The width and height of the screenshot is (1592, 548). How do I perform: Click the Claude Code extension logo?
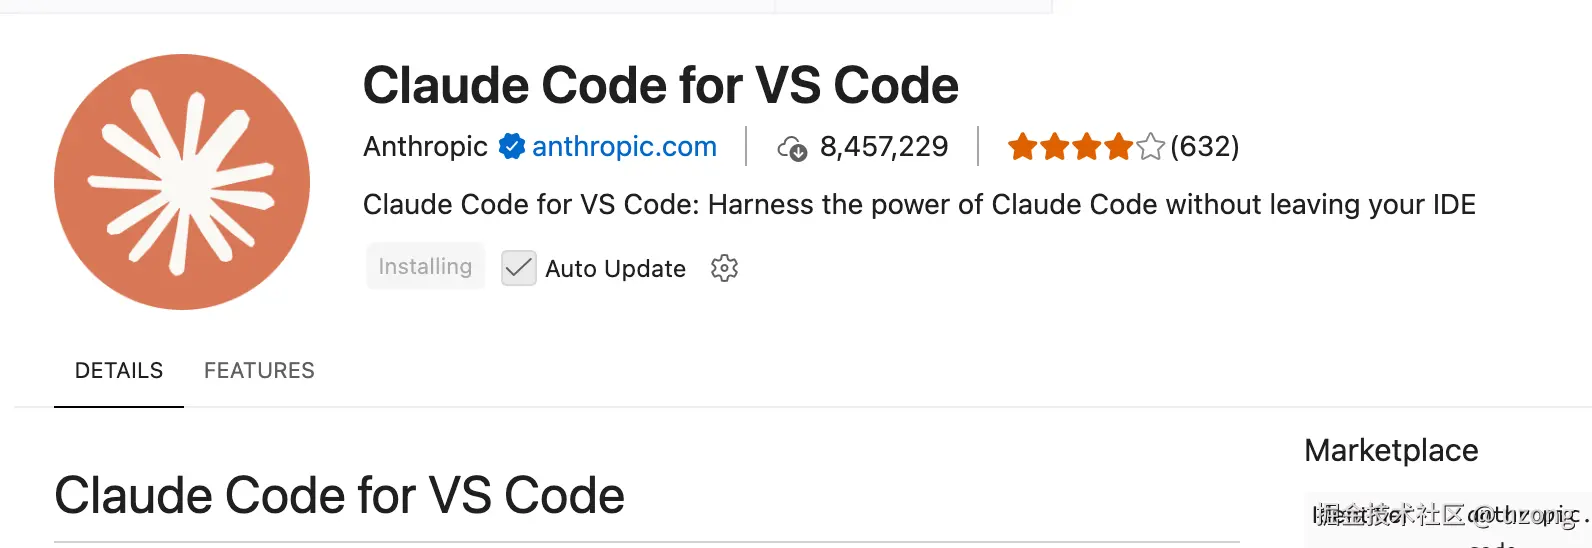coord(182,182)
